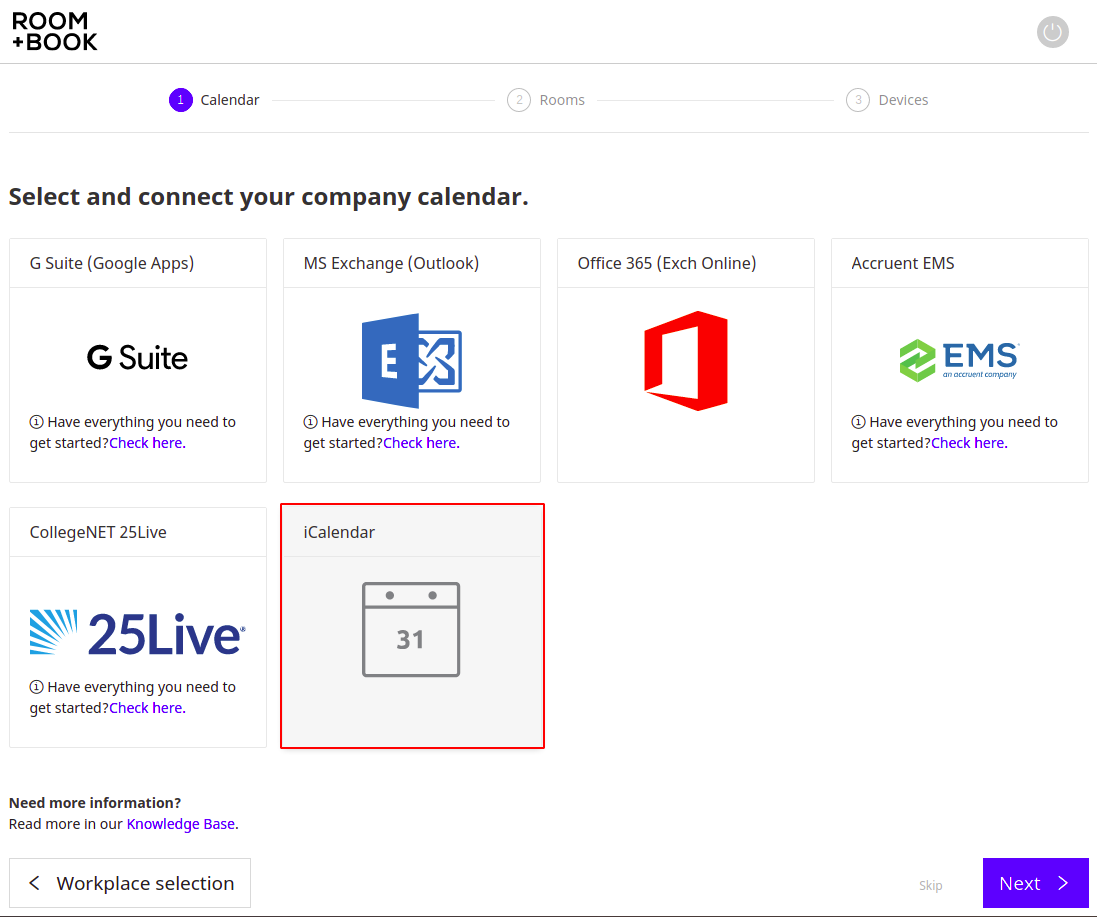The height and width of the screenshot is (917, 1097).
Task: Click the Next button
Action: [1035, 883]
